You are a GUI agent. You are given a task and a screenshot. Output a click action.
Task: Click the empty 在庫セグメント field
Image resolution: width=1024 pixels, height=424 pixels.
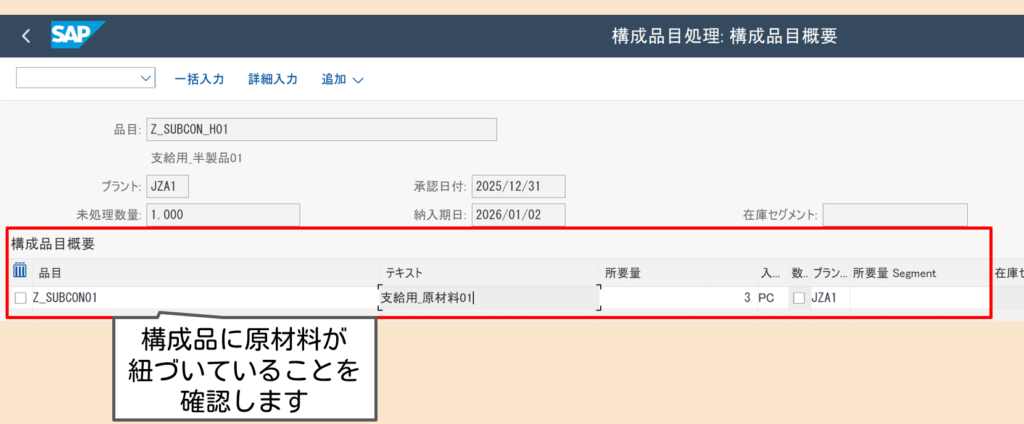894,214
